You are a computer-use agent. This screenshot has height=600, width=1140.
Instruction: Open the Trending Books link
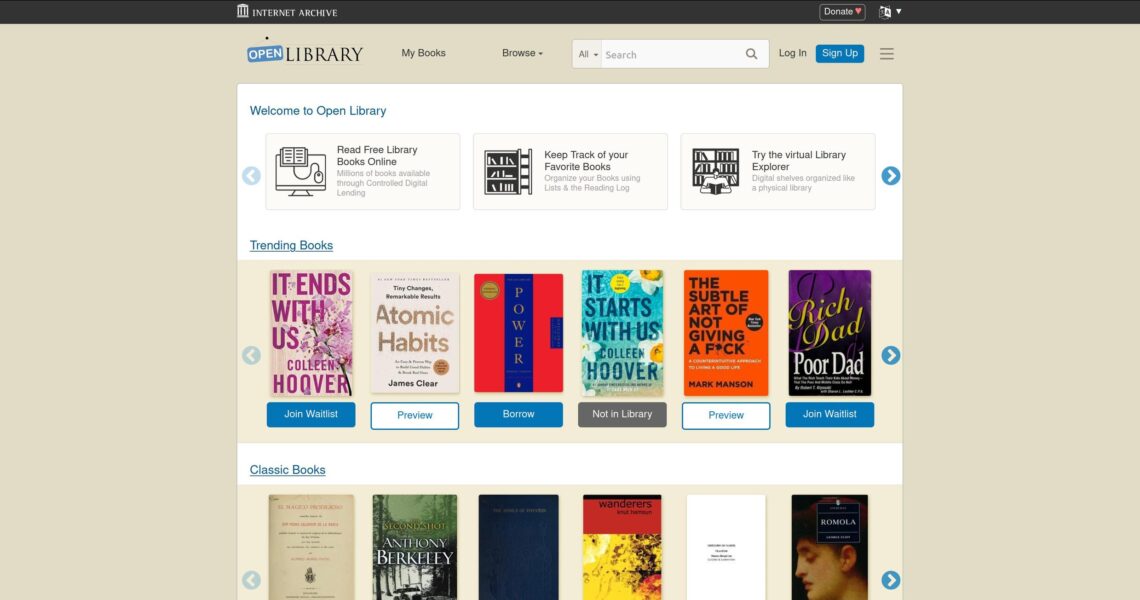pyautogui.click(x=292, y=245)
